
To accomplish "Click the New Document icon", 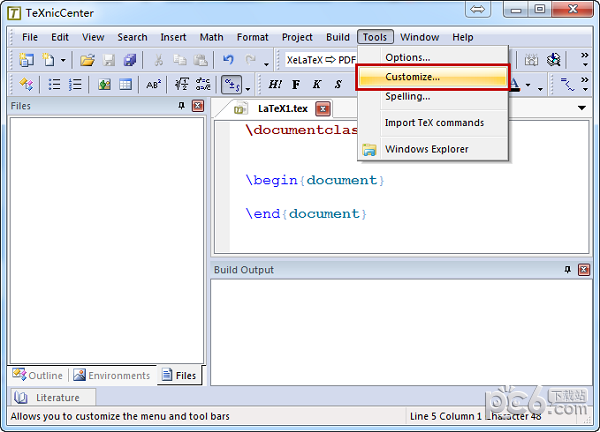I will click(48, 60).
